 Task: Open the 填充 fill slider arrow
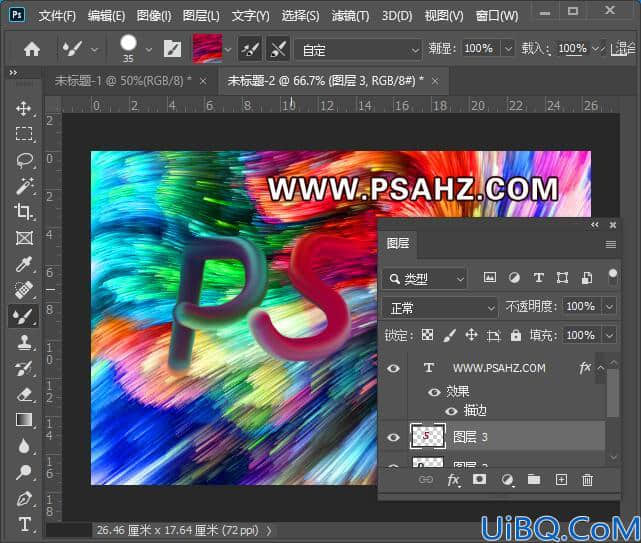tap(610, 336)
